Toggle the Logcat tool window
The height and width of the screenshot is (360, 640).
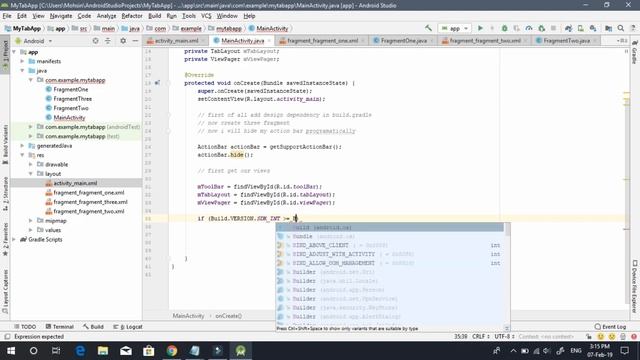(x=128, y=327)
